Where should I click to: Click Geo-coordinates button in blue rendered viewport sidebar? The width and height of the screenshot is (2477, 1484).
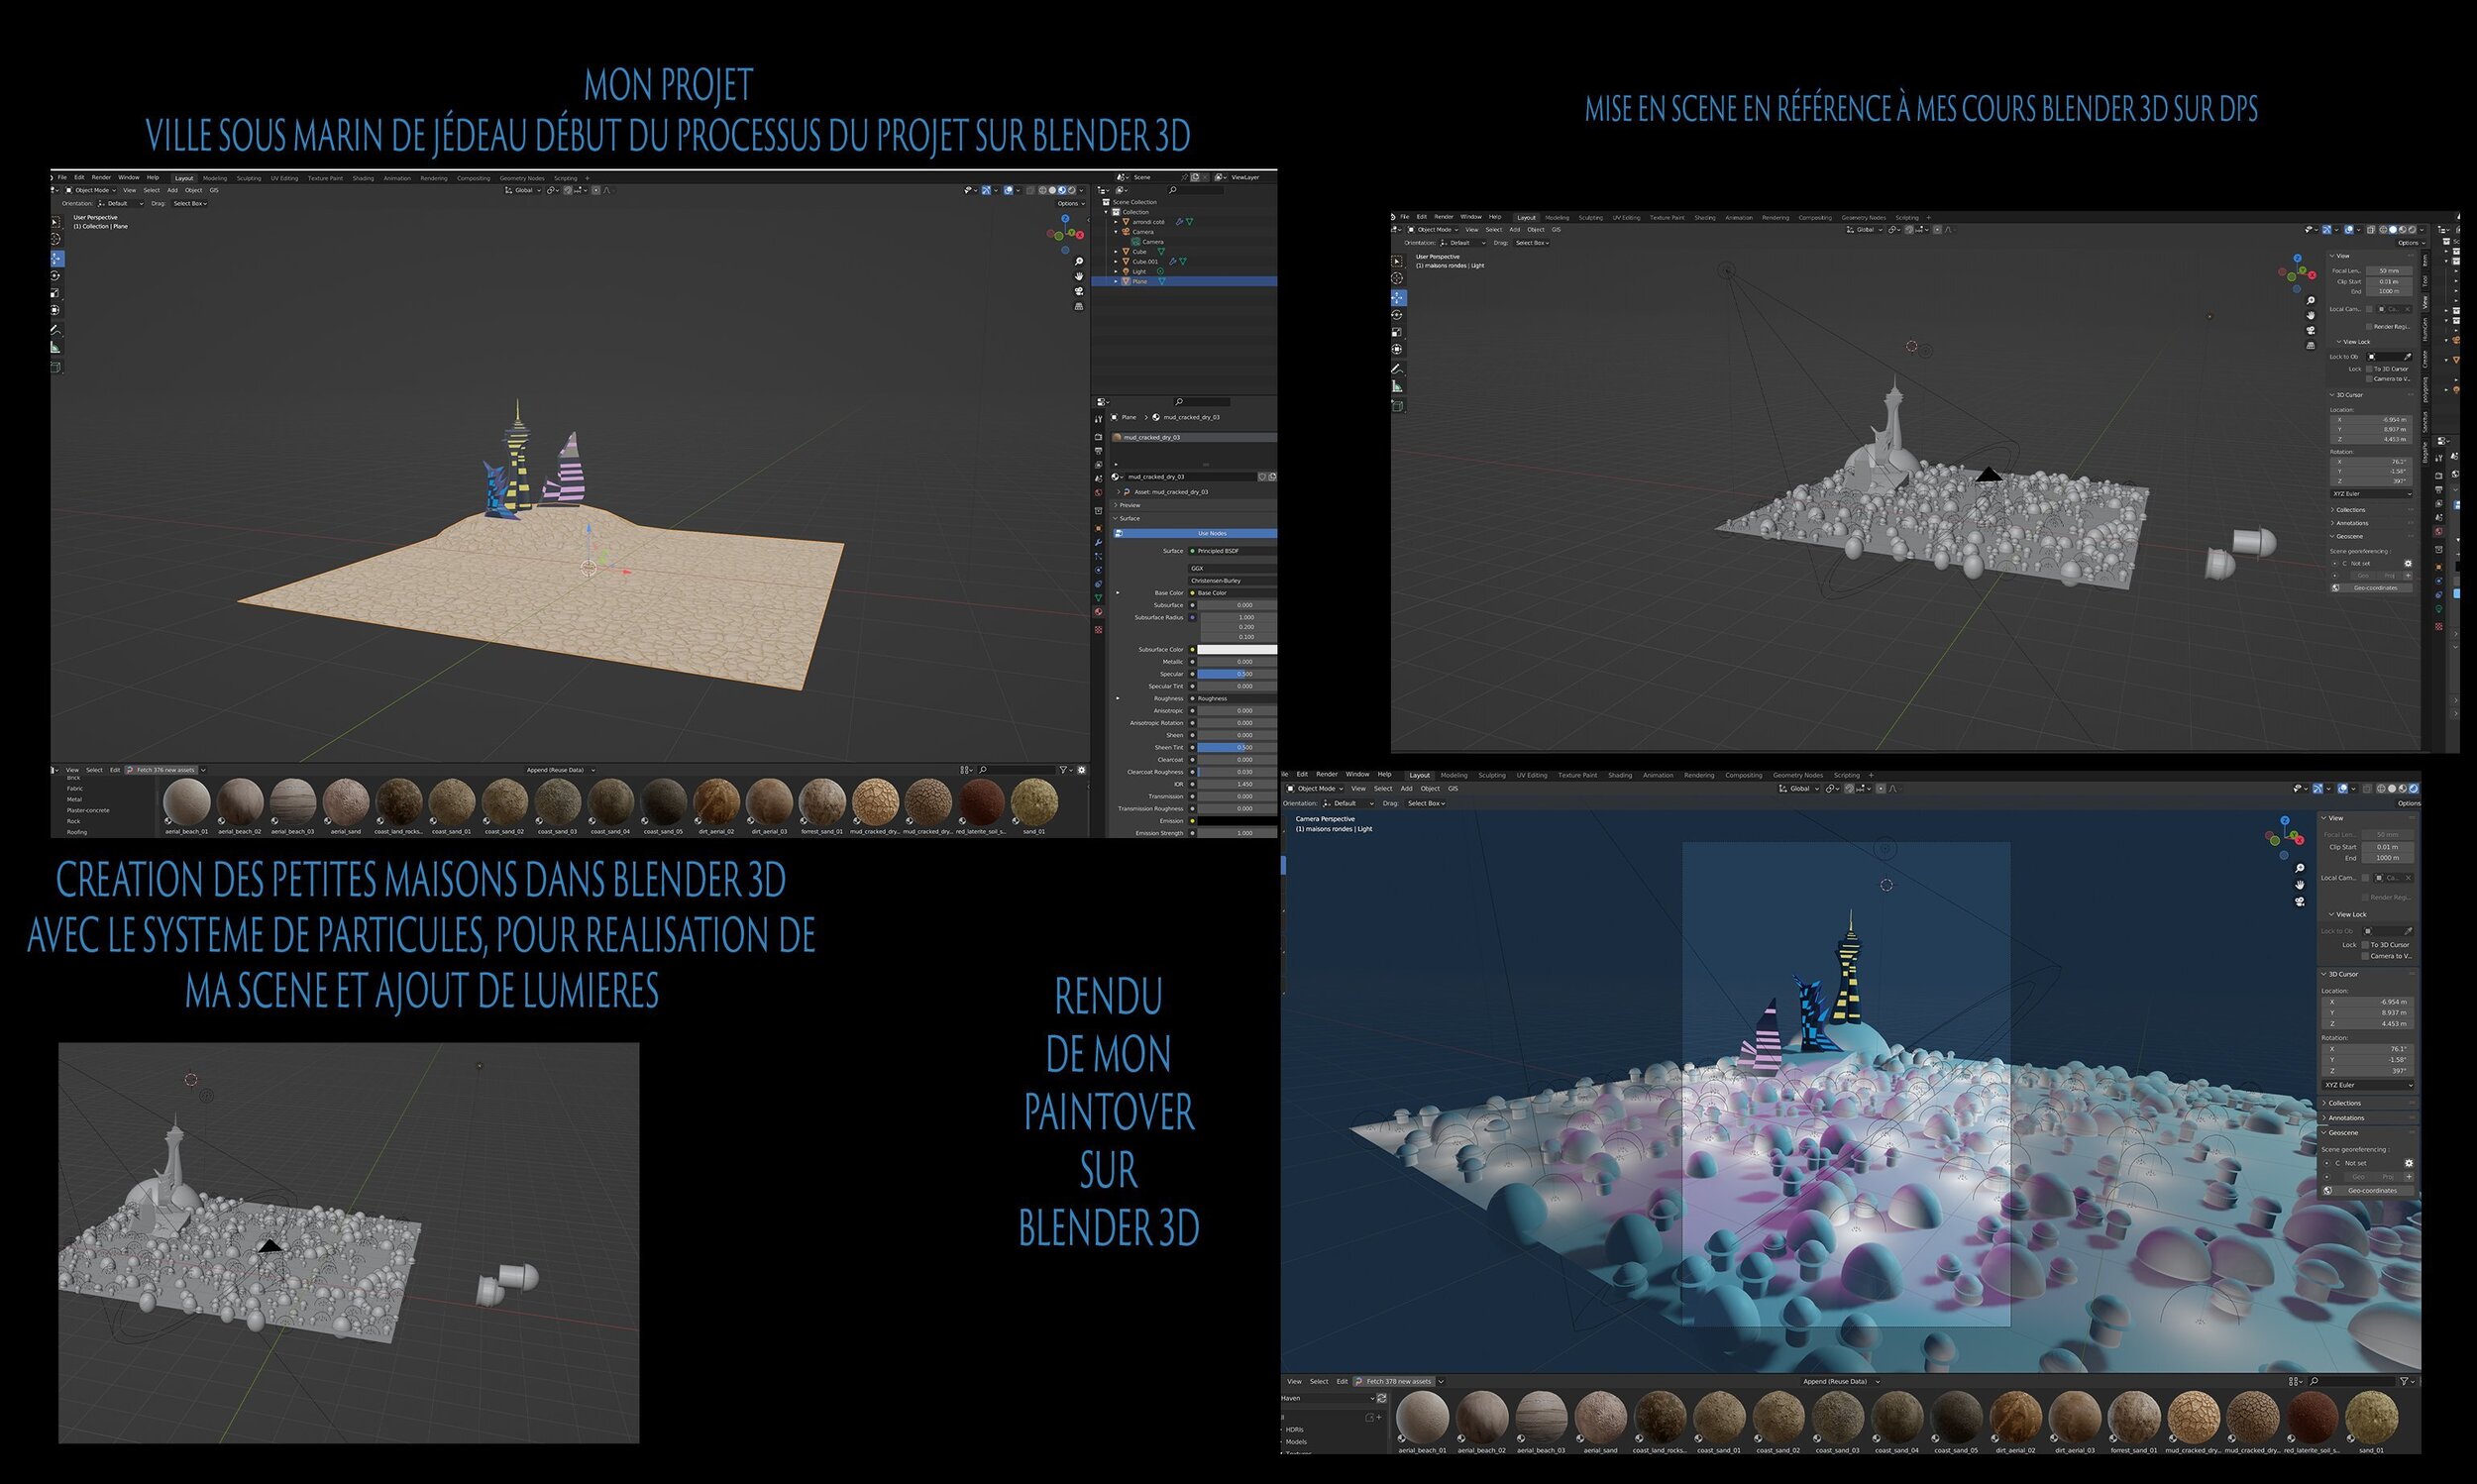(2373, 1191)
